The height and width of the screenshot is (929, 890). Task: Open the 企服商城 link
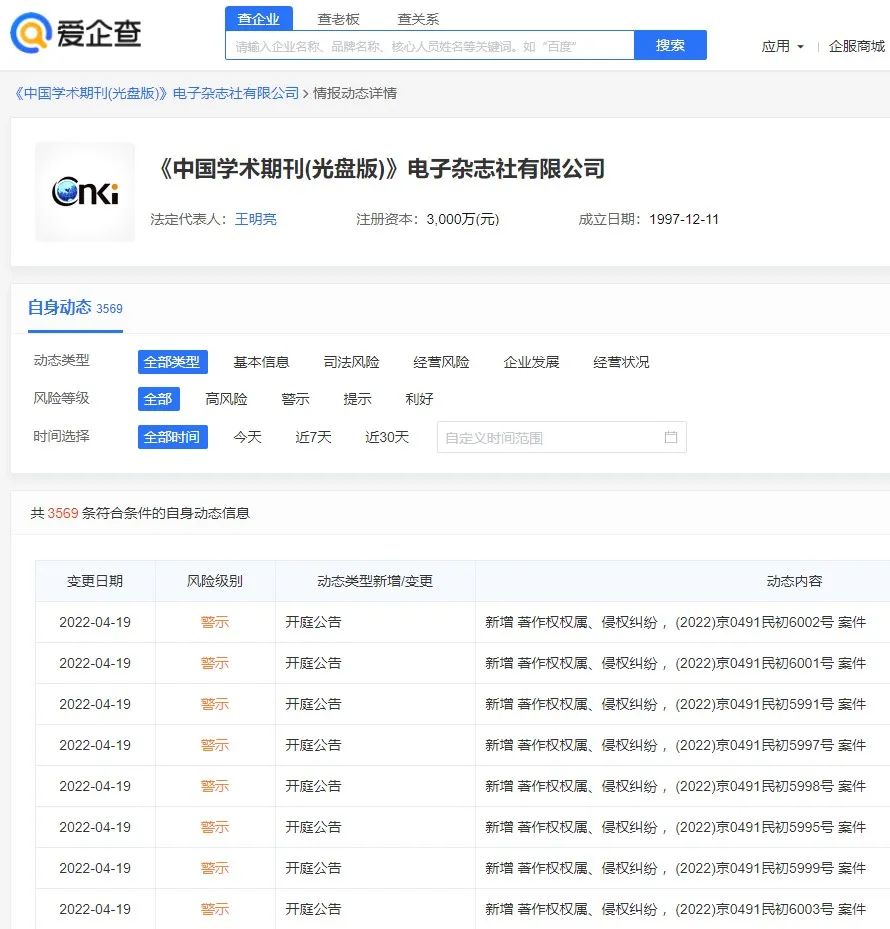click(857, 46)
